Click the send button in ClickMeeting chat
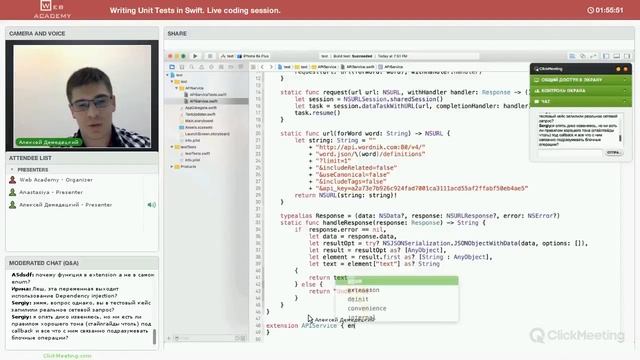640x360 pixels. coord(613,153)
